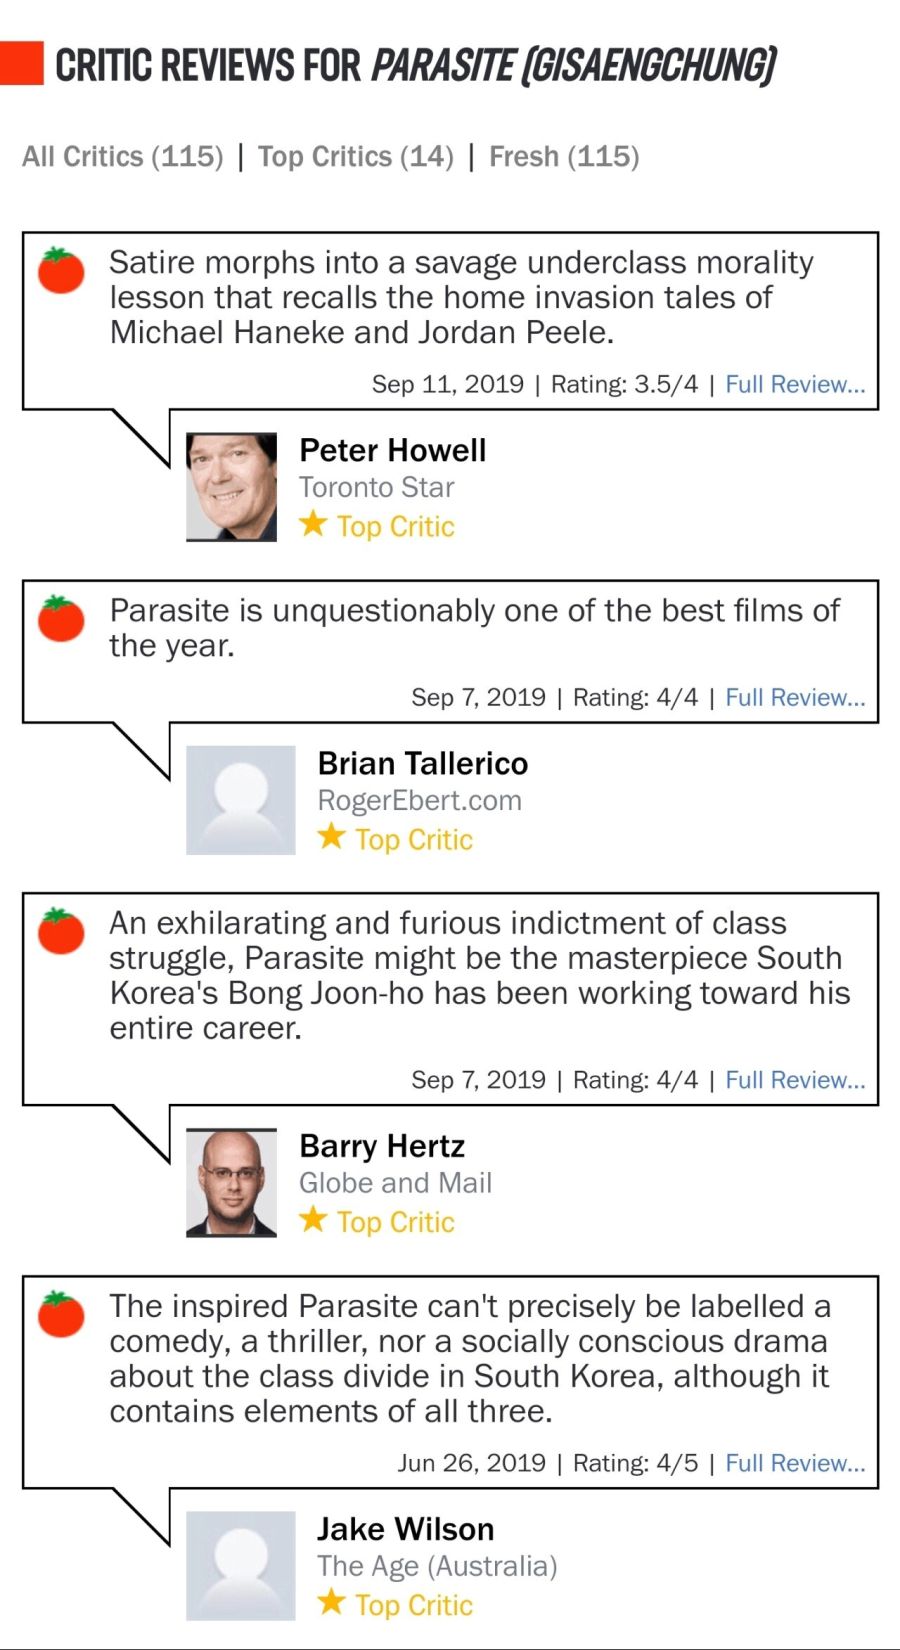Click the fresh tomato icon beside Peter Howell's review
900x1650 pixels.
tap(61, 271)
